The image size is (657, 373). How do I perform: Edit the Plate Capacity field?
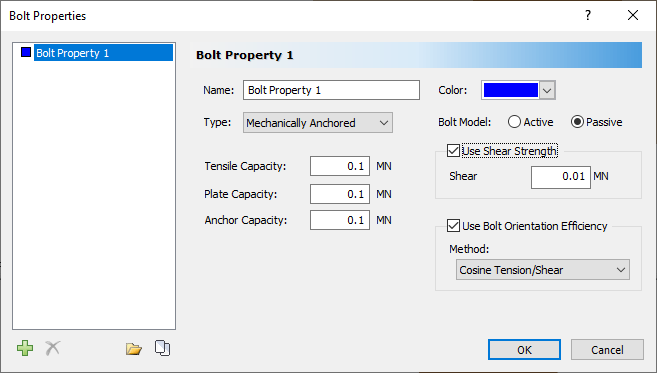(x=340, y=194)
